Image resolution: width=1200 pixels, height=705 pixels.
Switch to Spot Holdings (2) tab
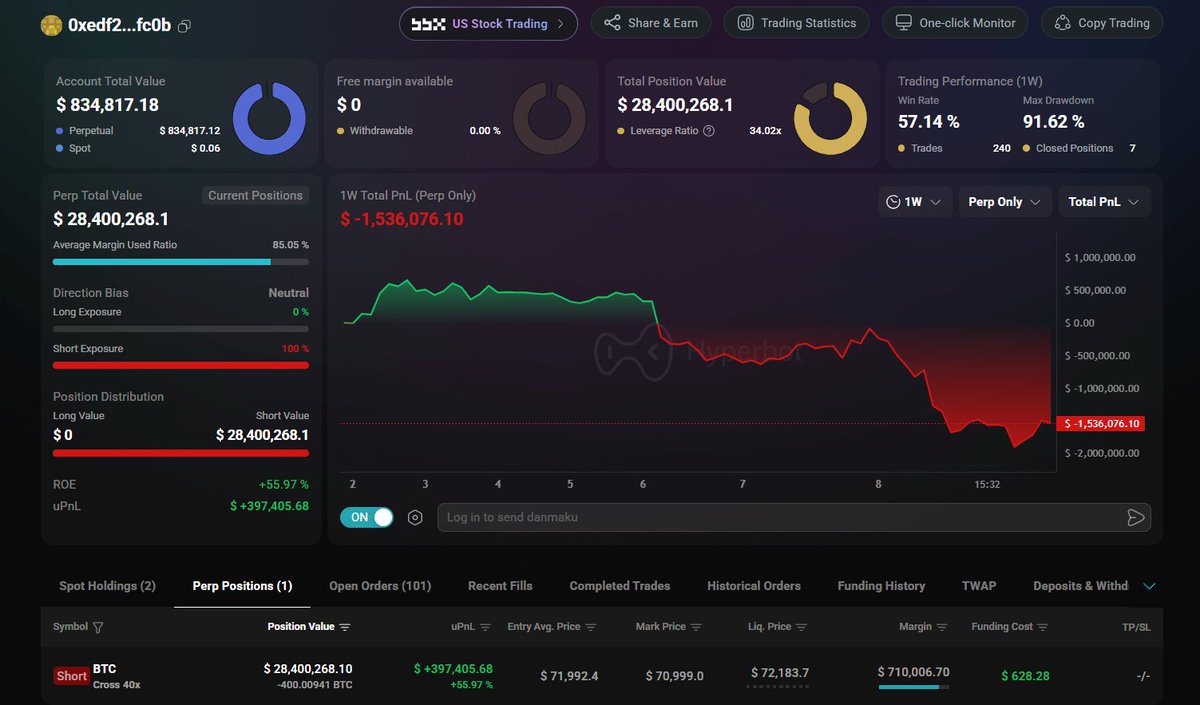(x=107, y=586)
